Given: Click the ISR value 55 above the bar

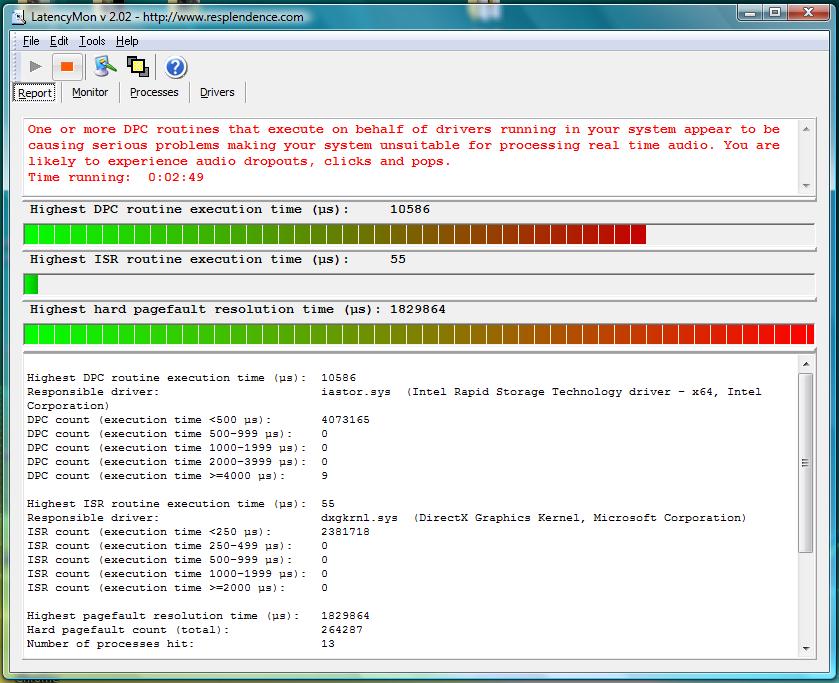Looking at the screenshot, I should [x=398, y=260].
